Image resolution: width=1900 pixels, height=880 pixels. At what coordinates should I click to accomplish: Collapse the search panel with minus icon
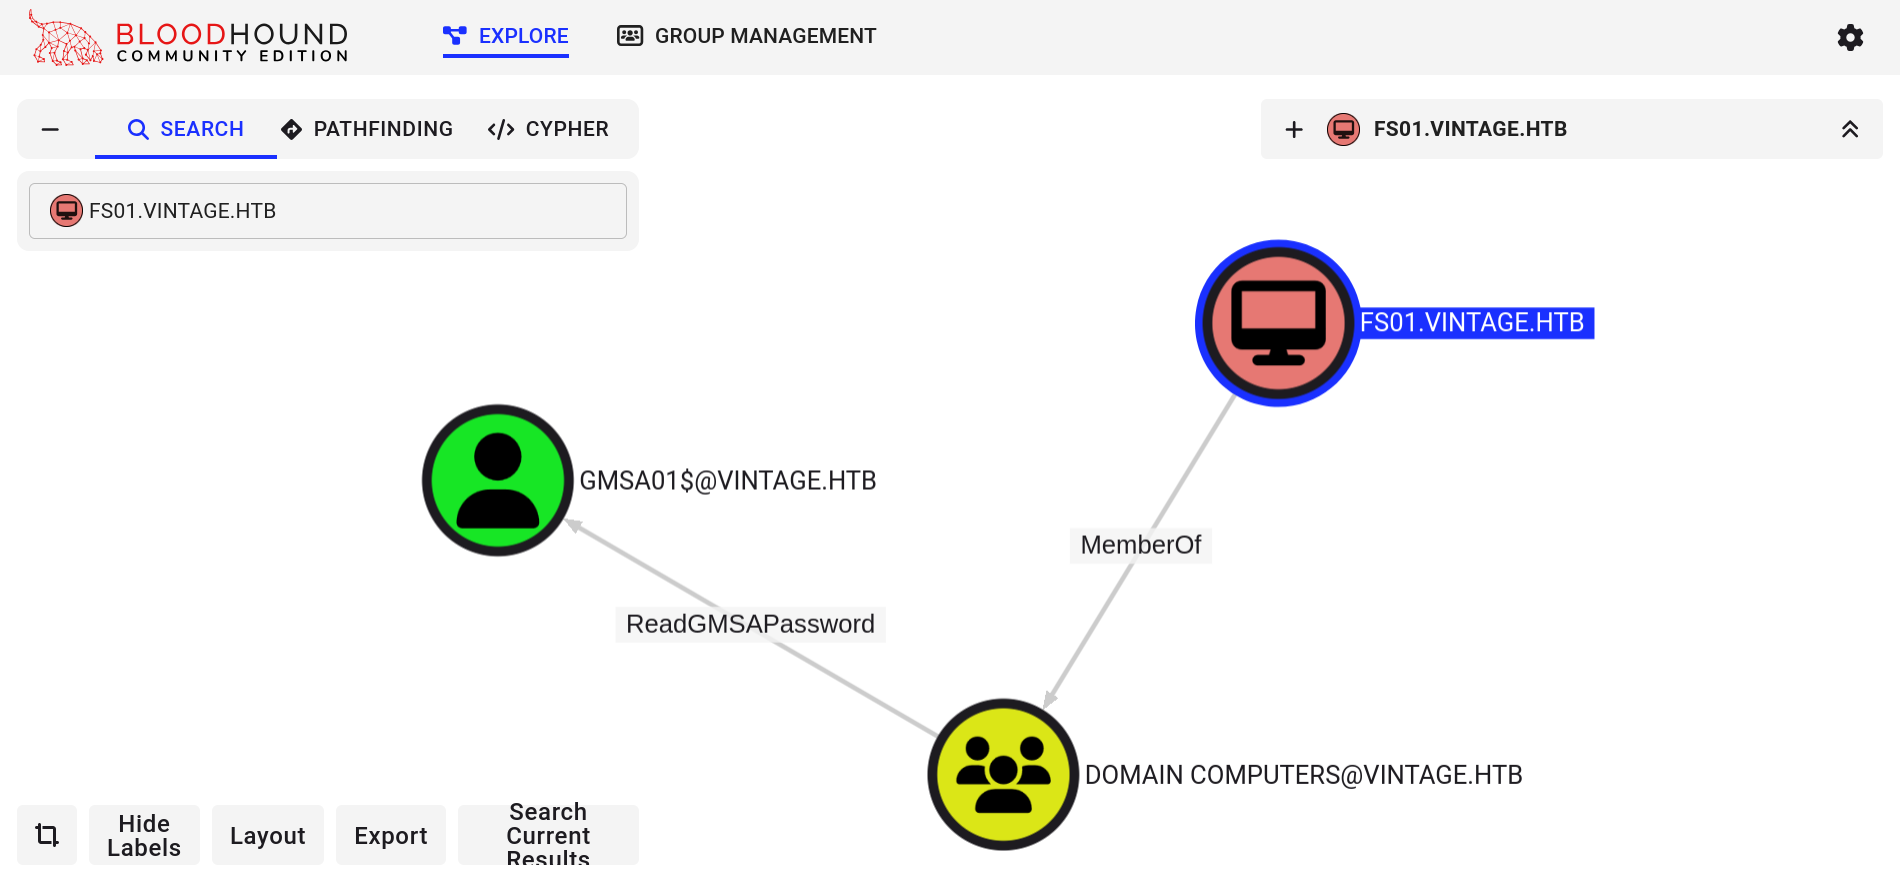(x=50, y=129)
